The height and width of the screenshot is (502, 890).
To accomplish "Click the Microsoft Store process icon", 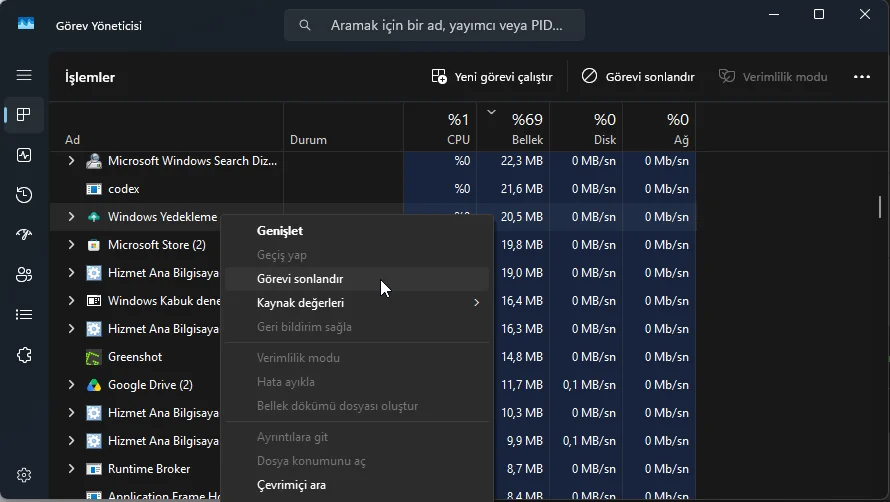I will [94, 245].
